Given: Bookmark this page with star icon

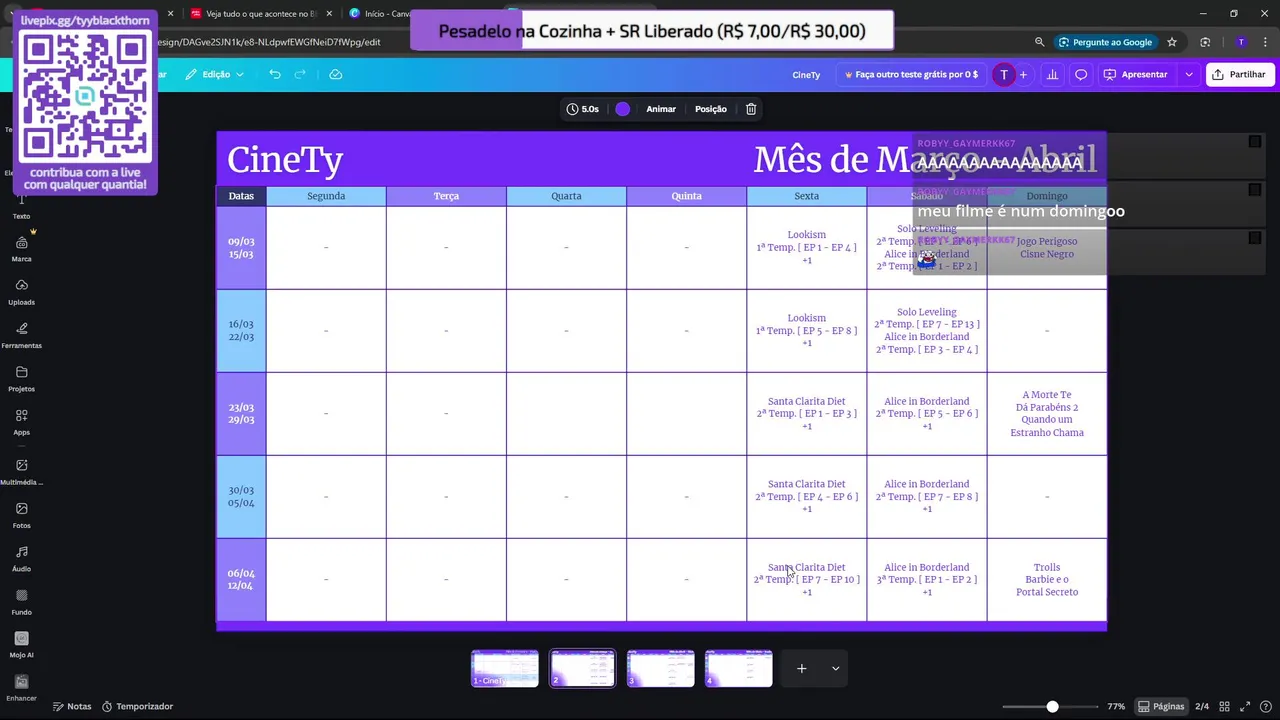Looking at the screenshot, I should tap(1172, 42).
